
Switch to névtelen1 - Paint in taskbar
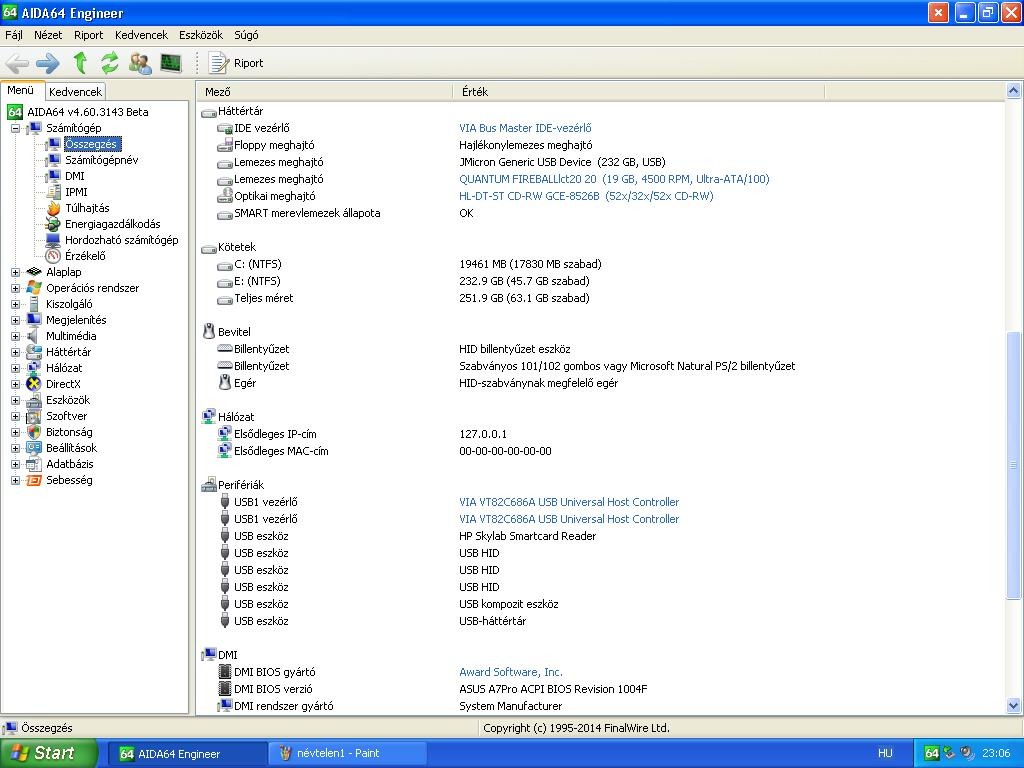point(347,753)
